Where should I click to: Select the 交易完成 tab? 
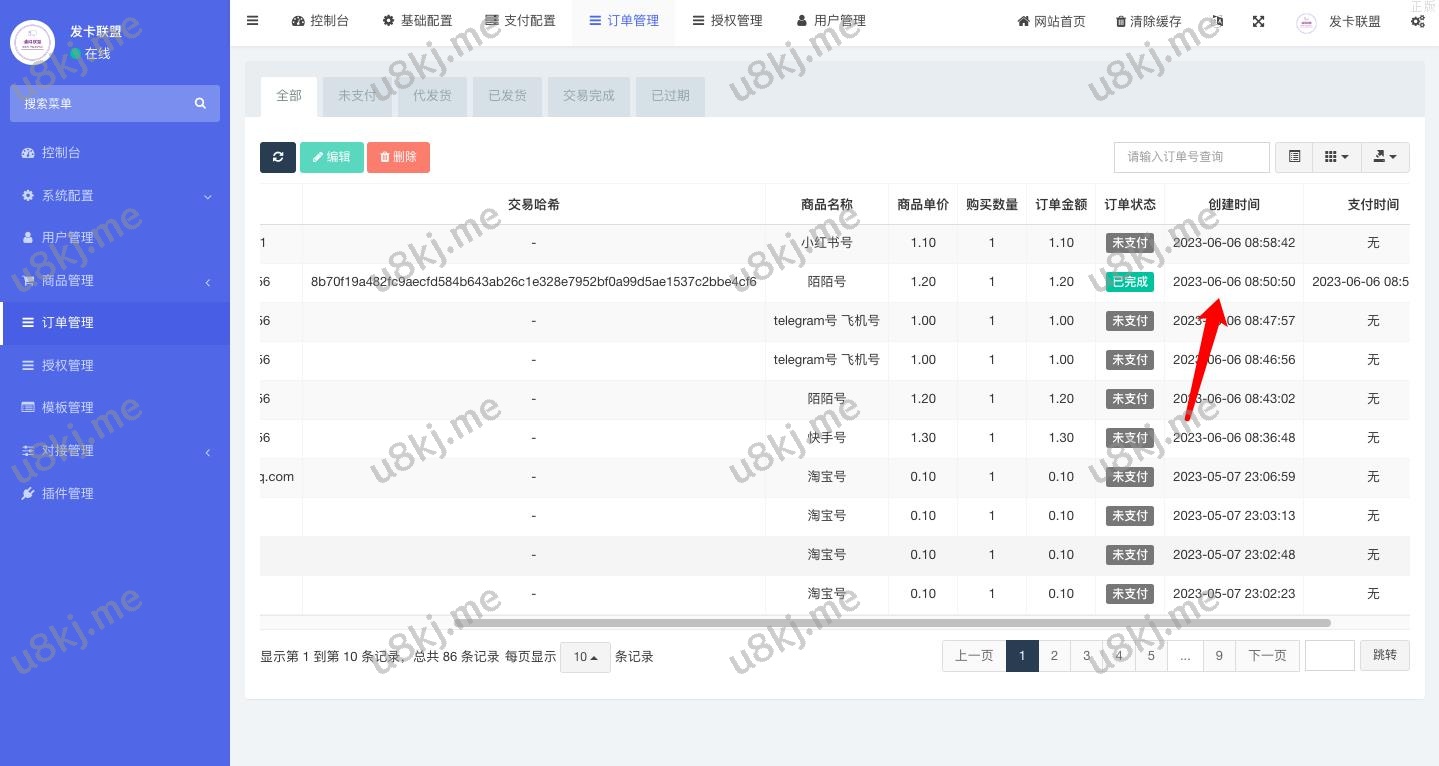coord(588,96)
